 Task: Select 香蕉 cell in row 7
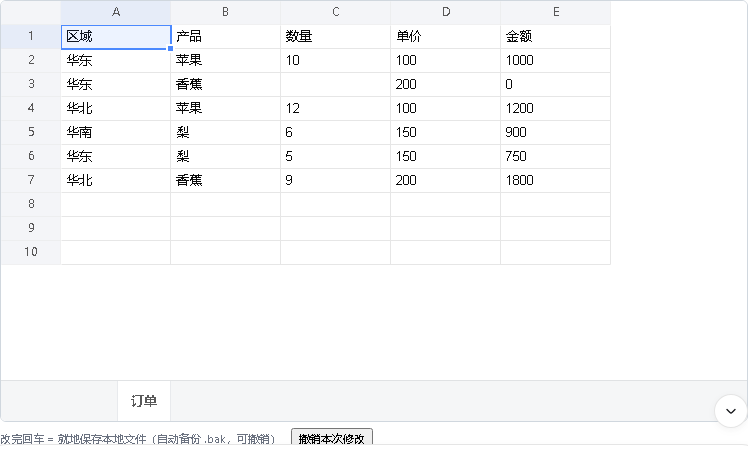tap(226, 180)
